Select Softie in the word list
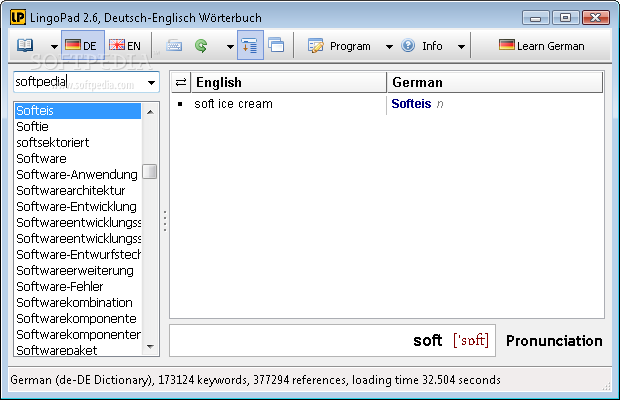The image size is (620, 400). pyautogui.click(x=78, y=126)
